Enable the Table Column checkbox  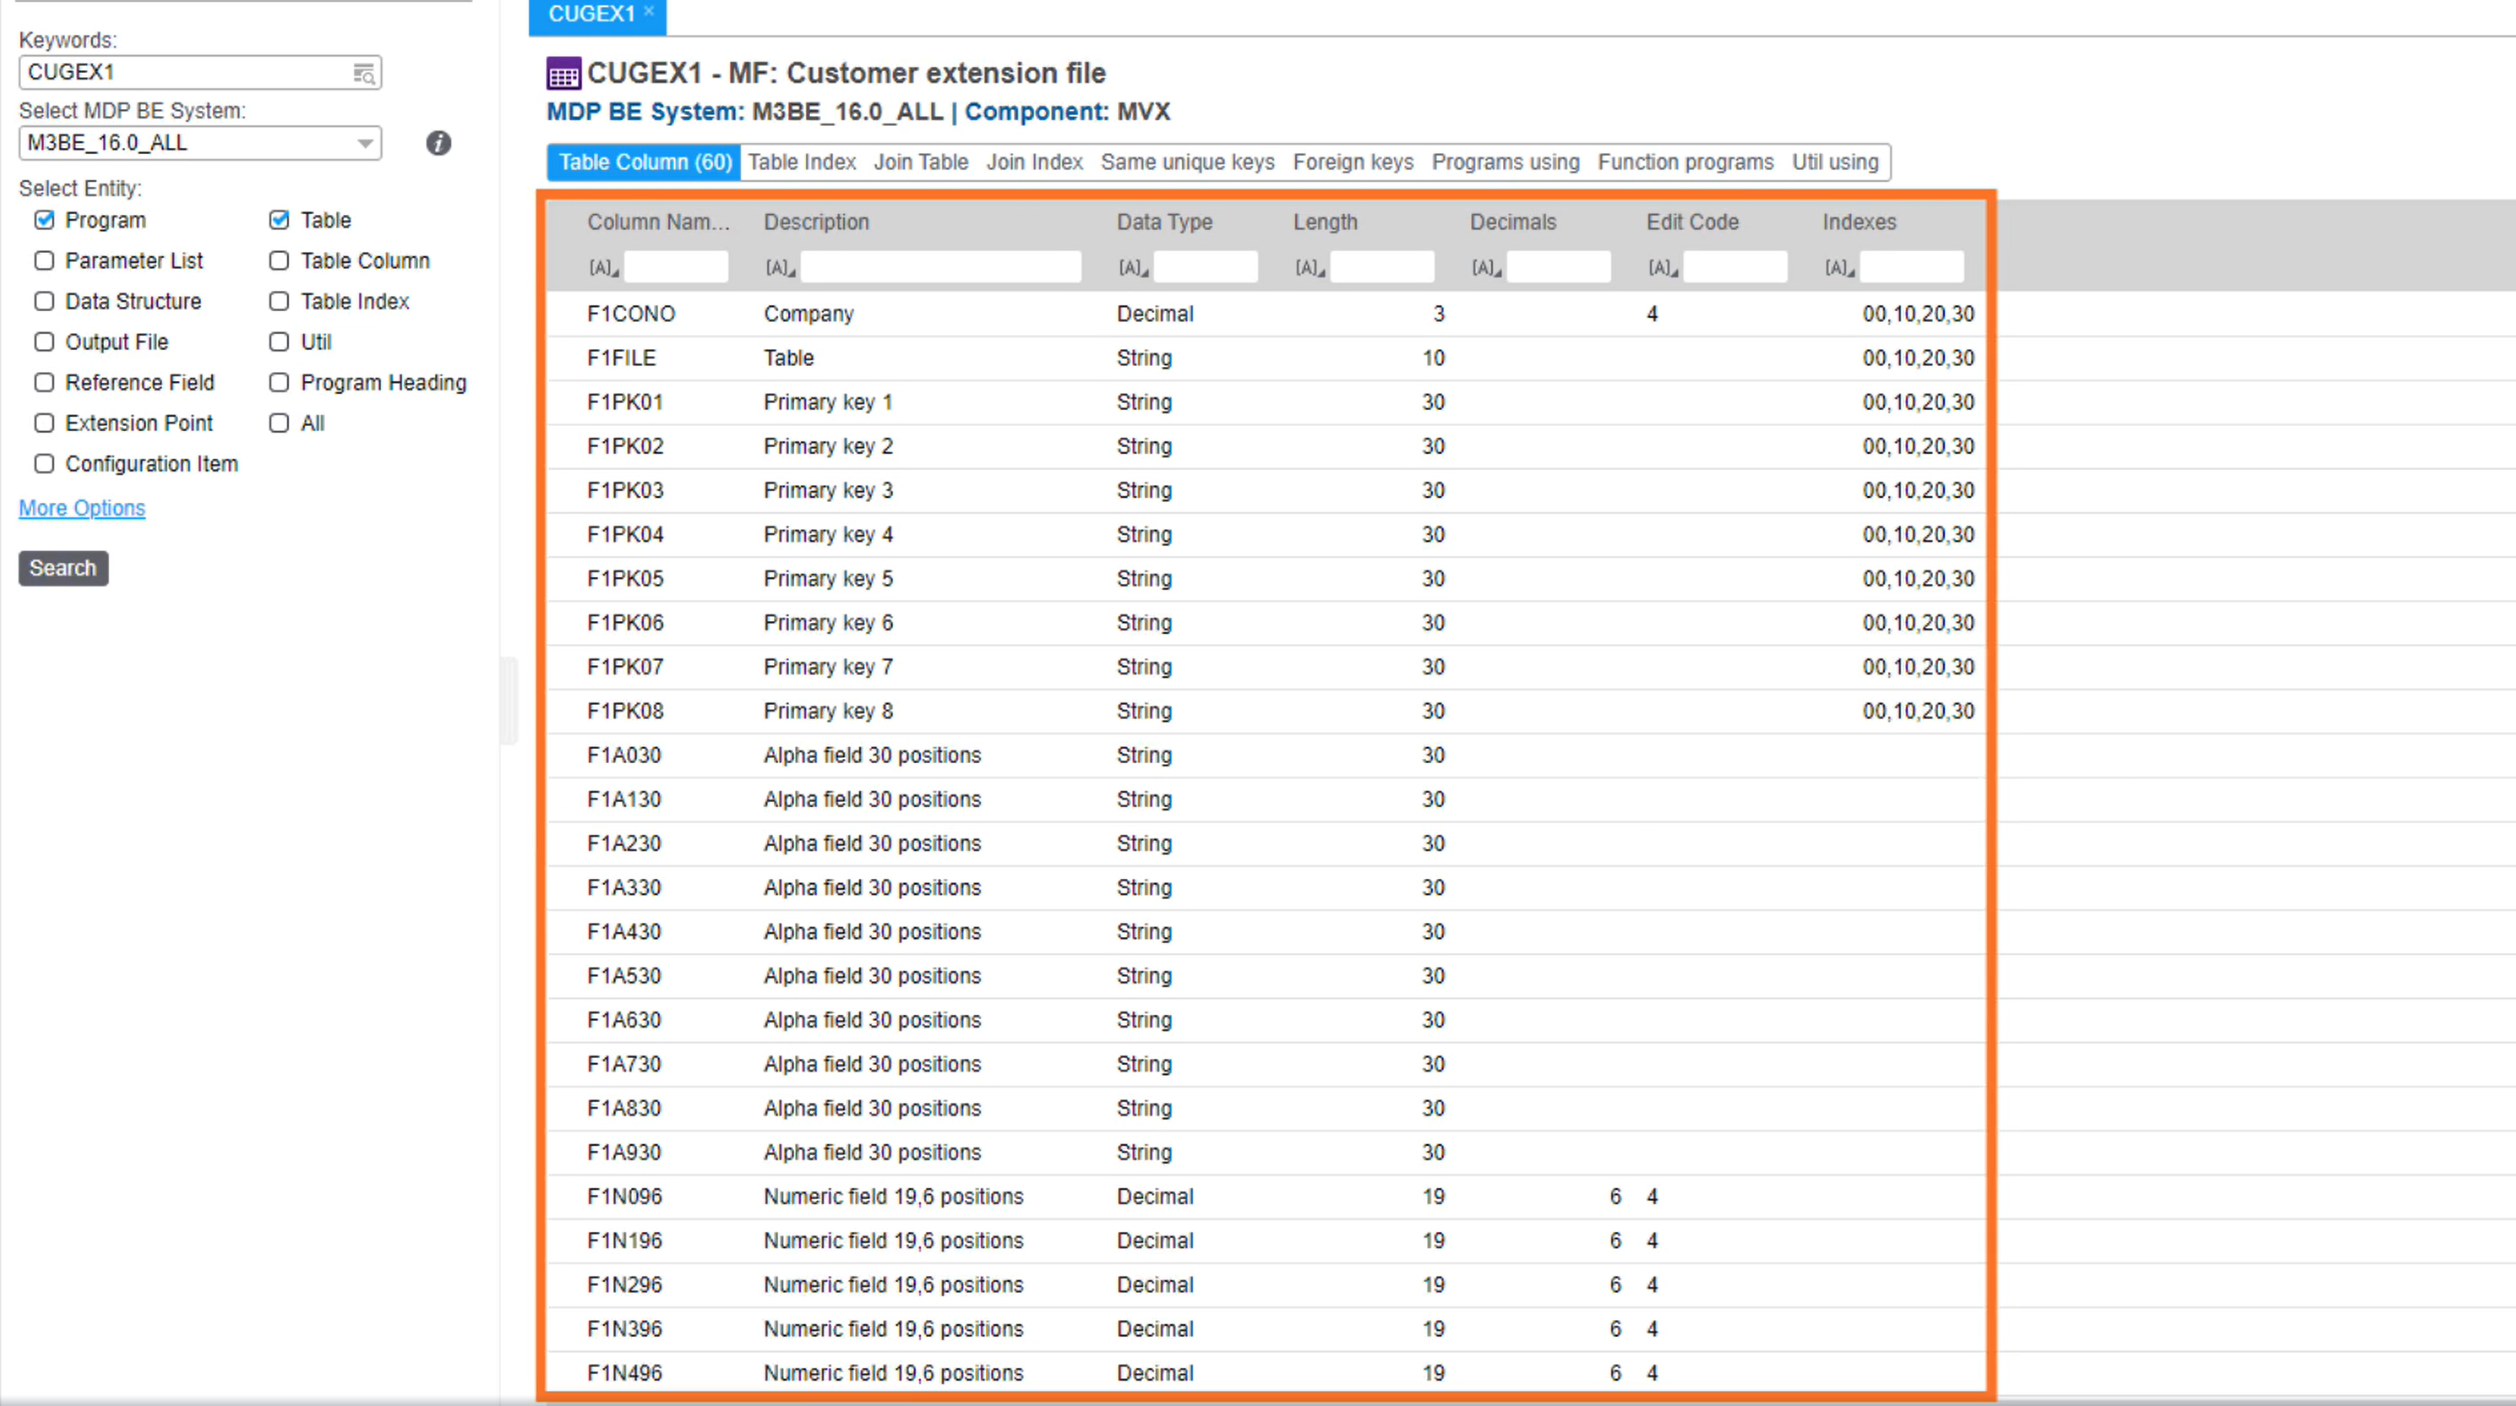pos(279,261)
